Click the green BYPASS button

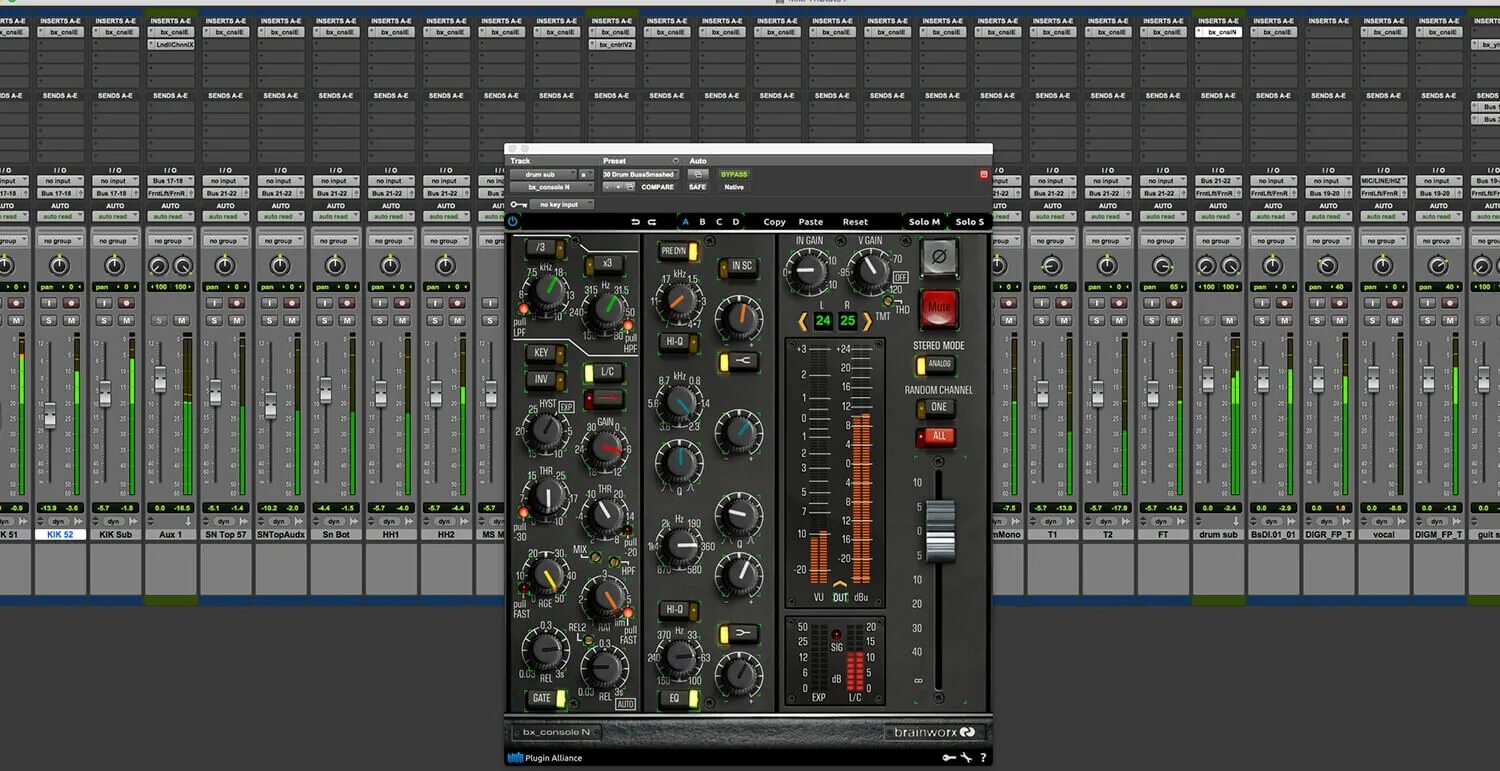pos(734,175)
